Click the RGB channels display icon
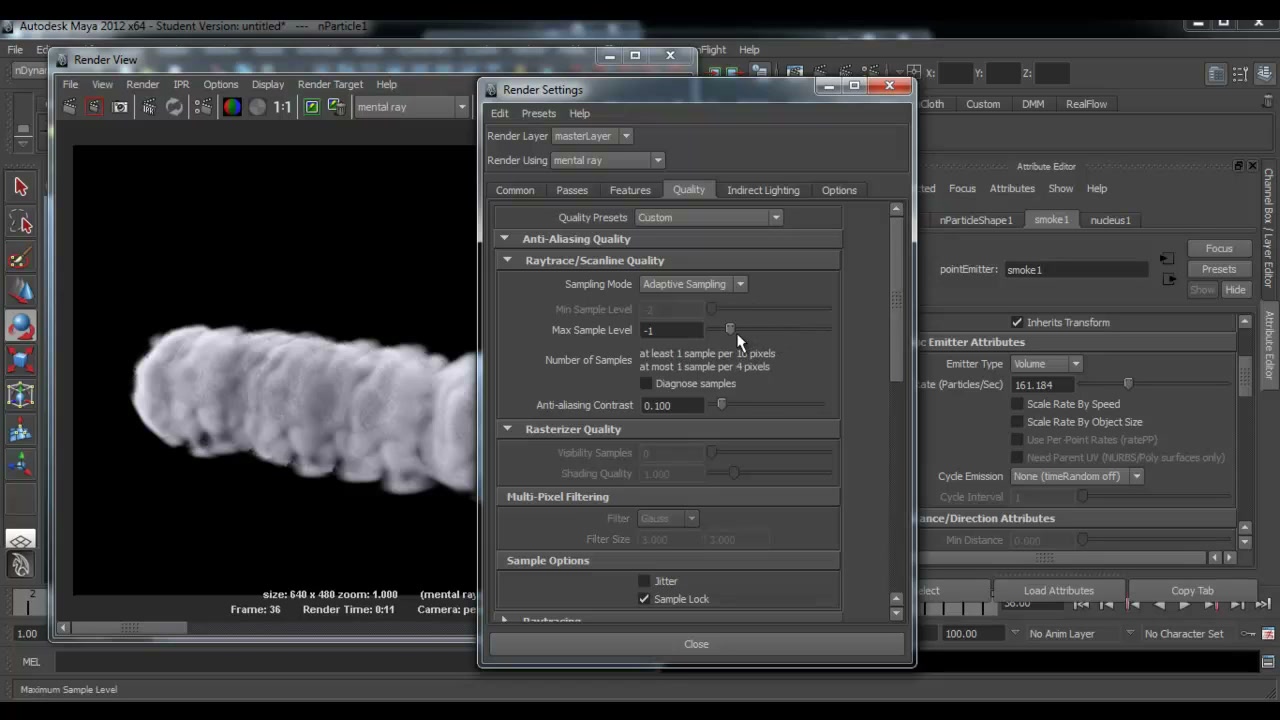 click(232, 107)
